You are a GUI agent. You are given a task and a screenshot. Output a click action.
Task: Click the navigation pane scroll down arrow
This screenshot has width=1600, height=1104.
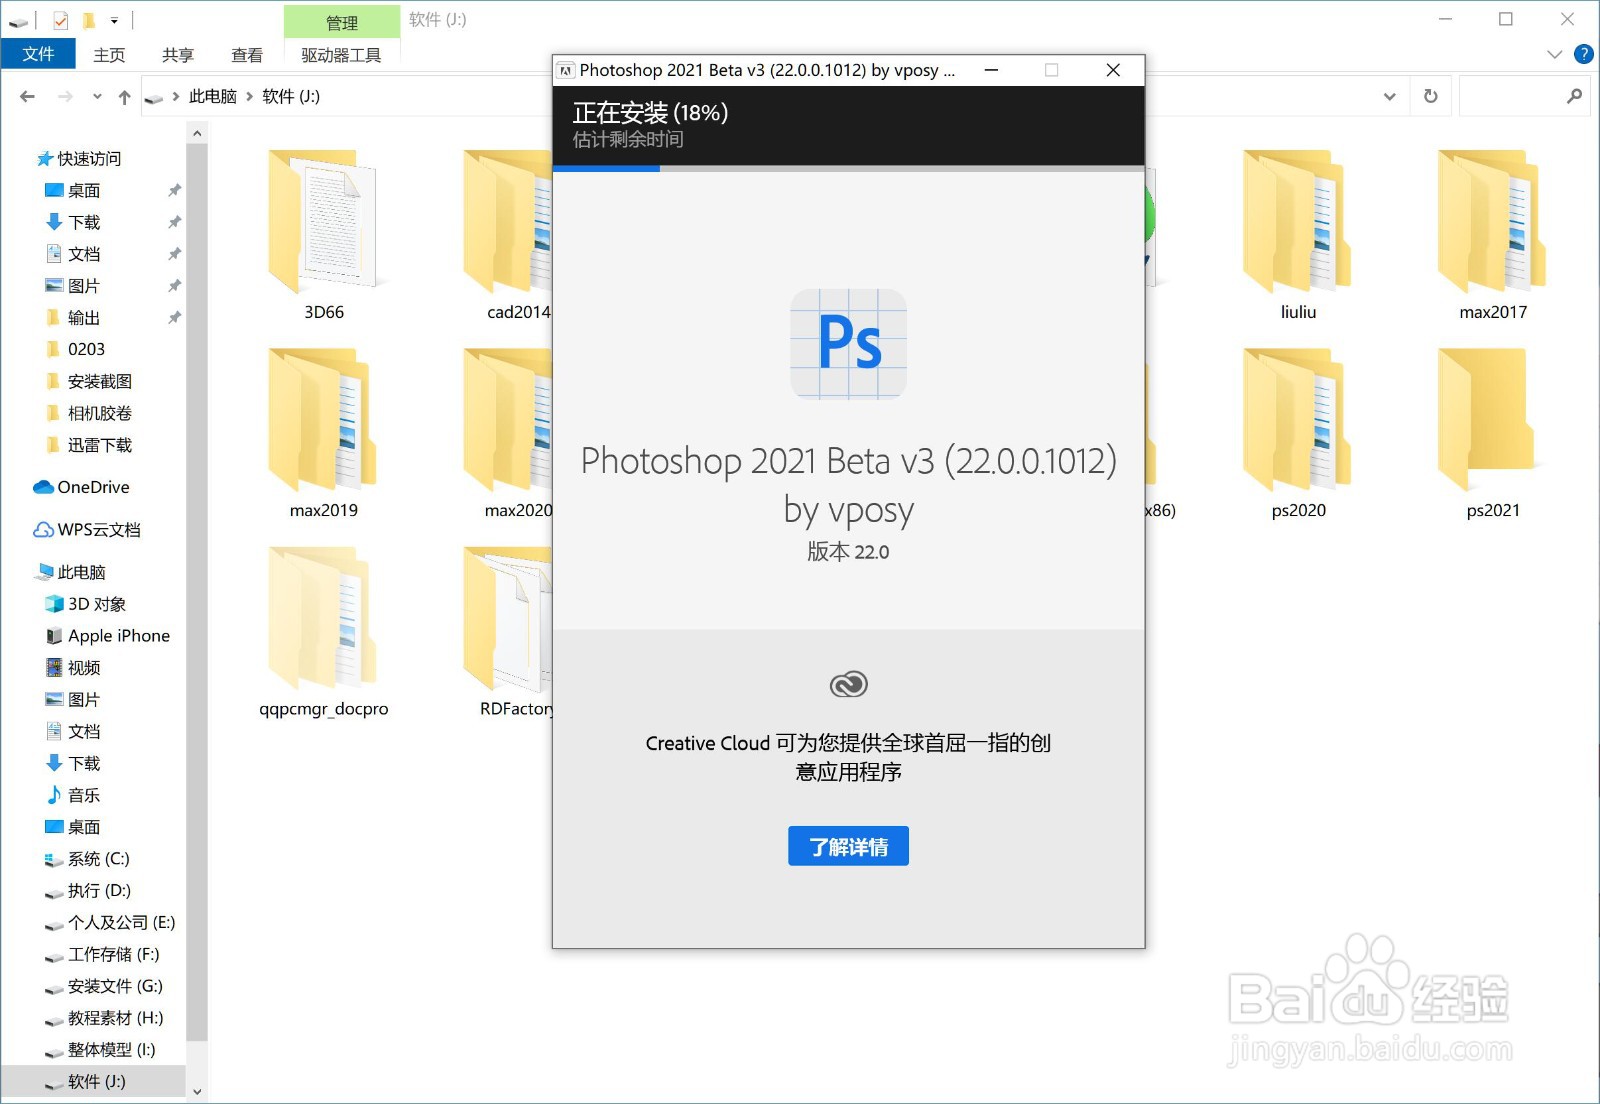[197, 1092]
